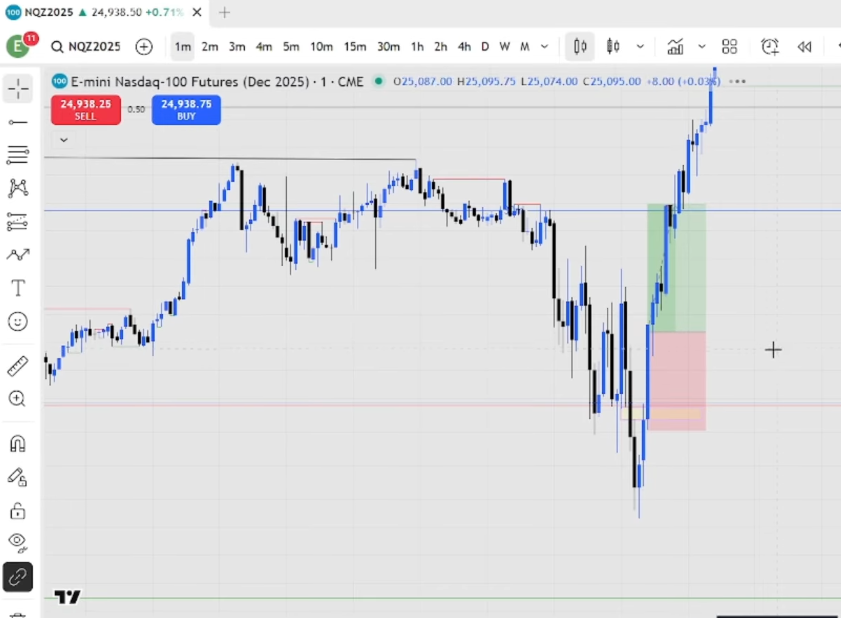Toggle the drawings sync link tool
The image size is (841, 618).
pos(18,577)
